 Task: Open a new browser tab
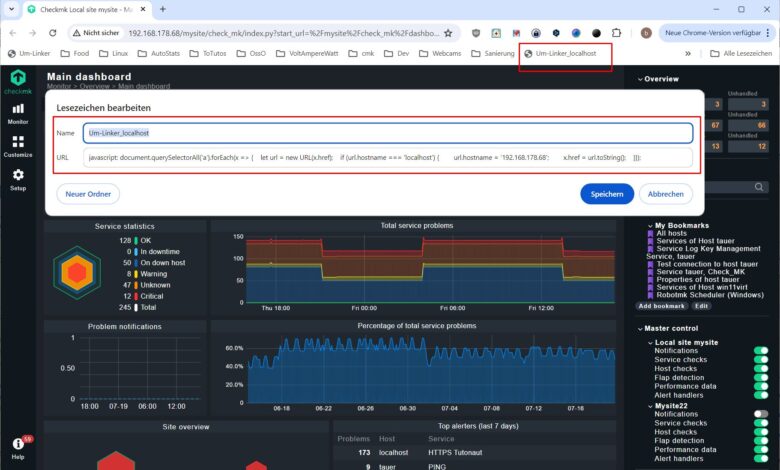click(x=163, y=9)
